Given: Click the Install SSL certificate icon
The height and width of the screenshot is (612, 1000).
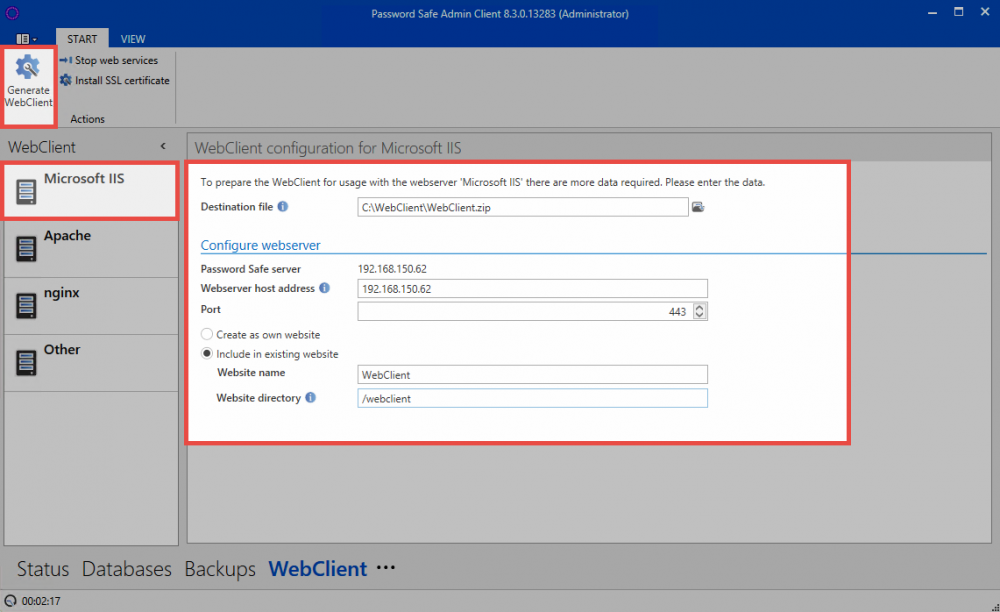Looking at the screenshot, I should (66, 81).
